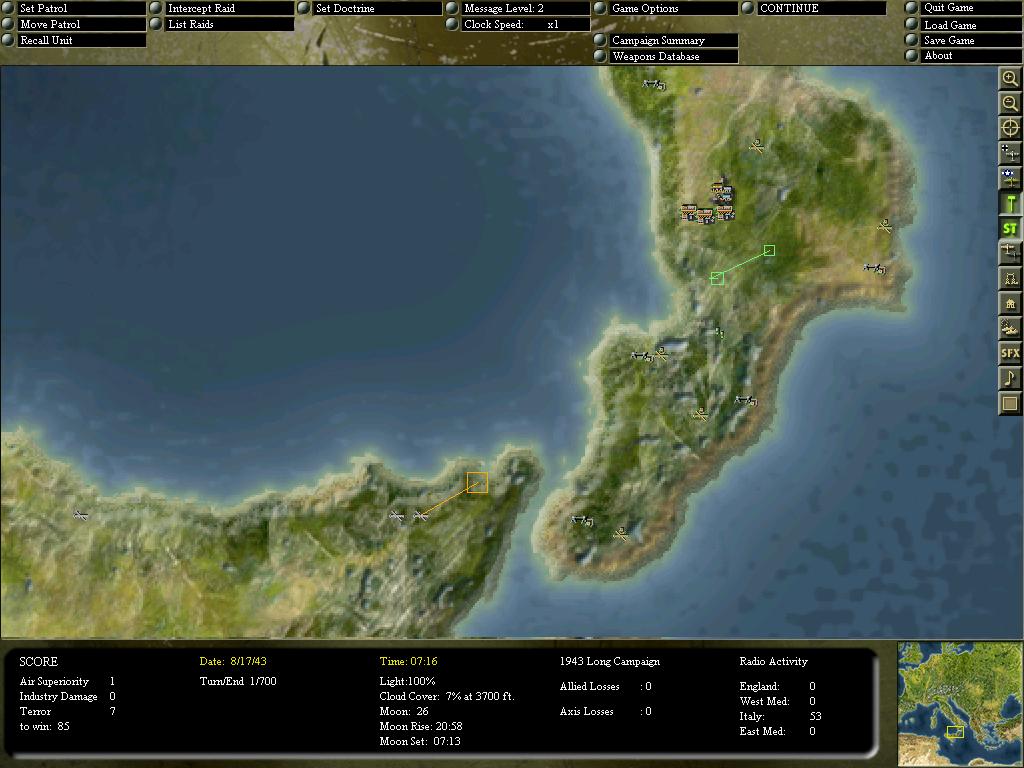Click the crossed airfield icon at the southern tip

tap(620, 534)
